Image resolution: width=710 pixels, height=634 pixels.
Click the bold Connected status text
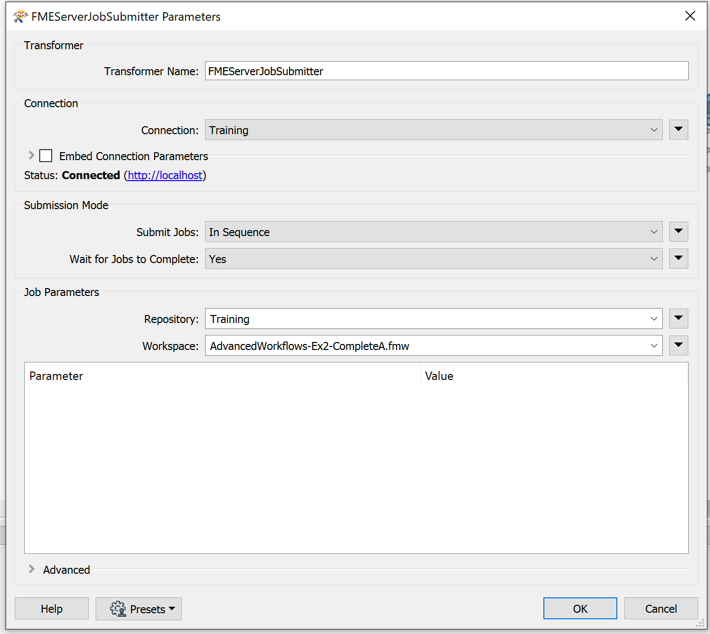(x=91, y=175)
